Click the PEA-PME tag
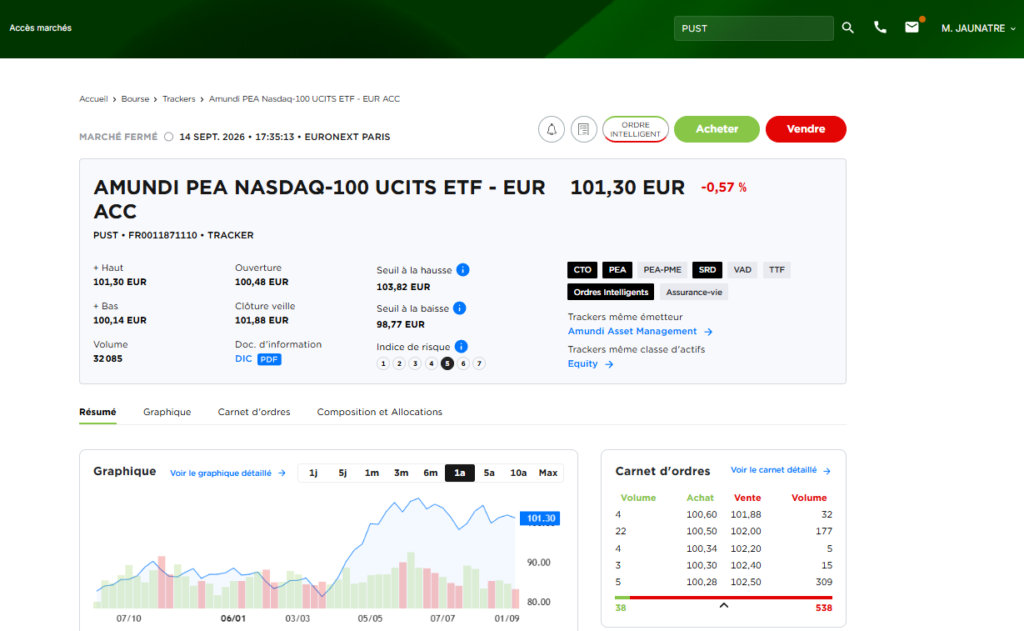1024x631 pixels. (x=662, y=270)
